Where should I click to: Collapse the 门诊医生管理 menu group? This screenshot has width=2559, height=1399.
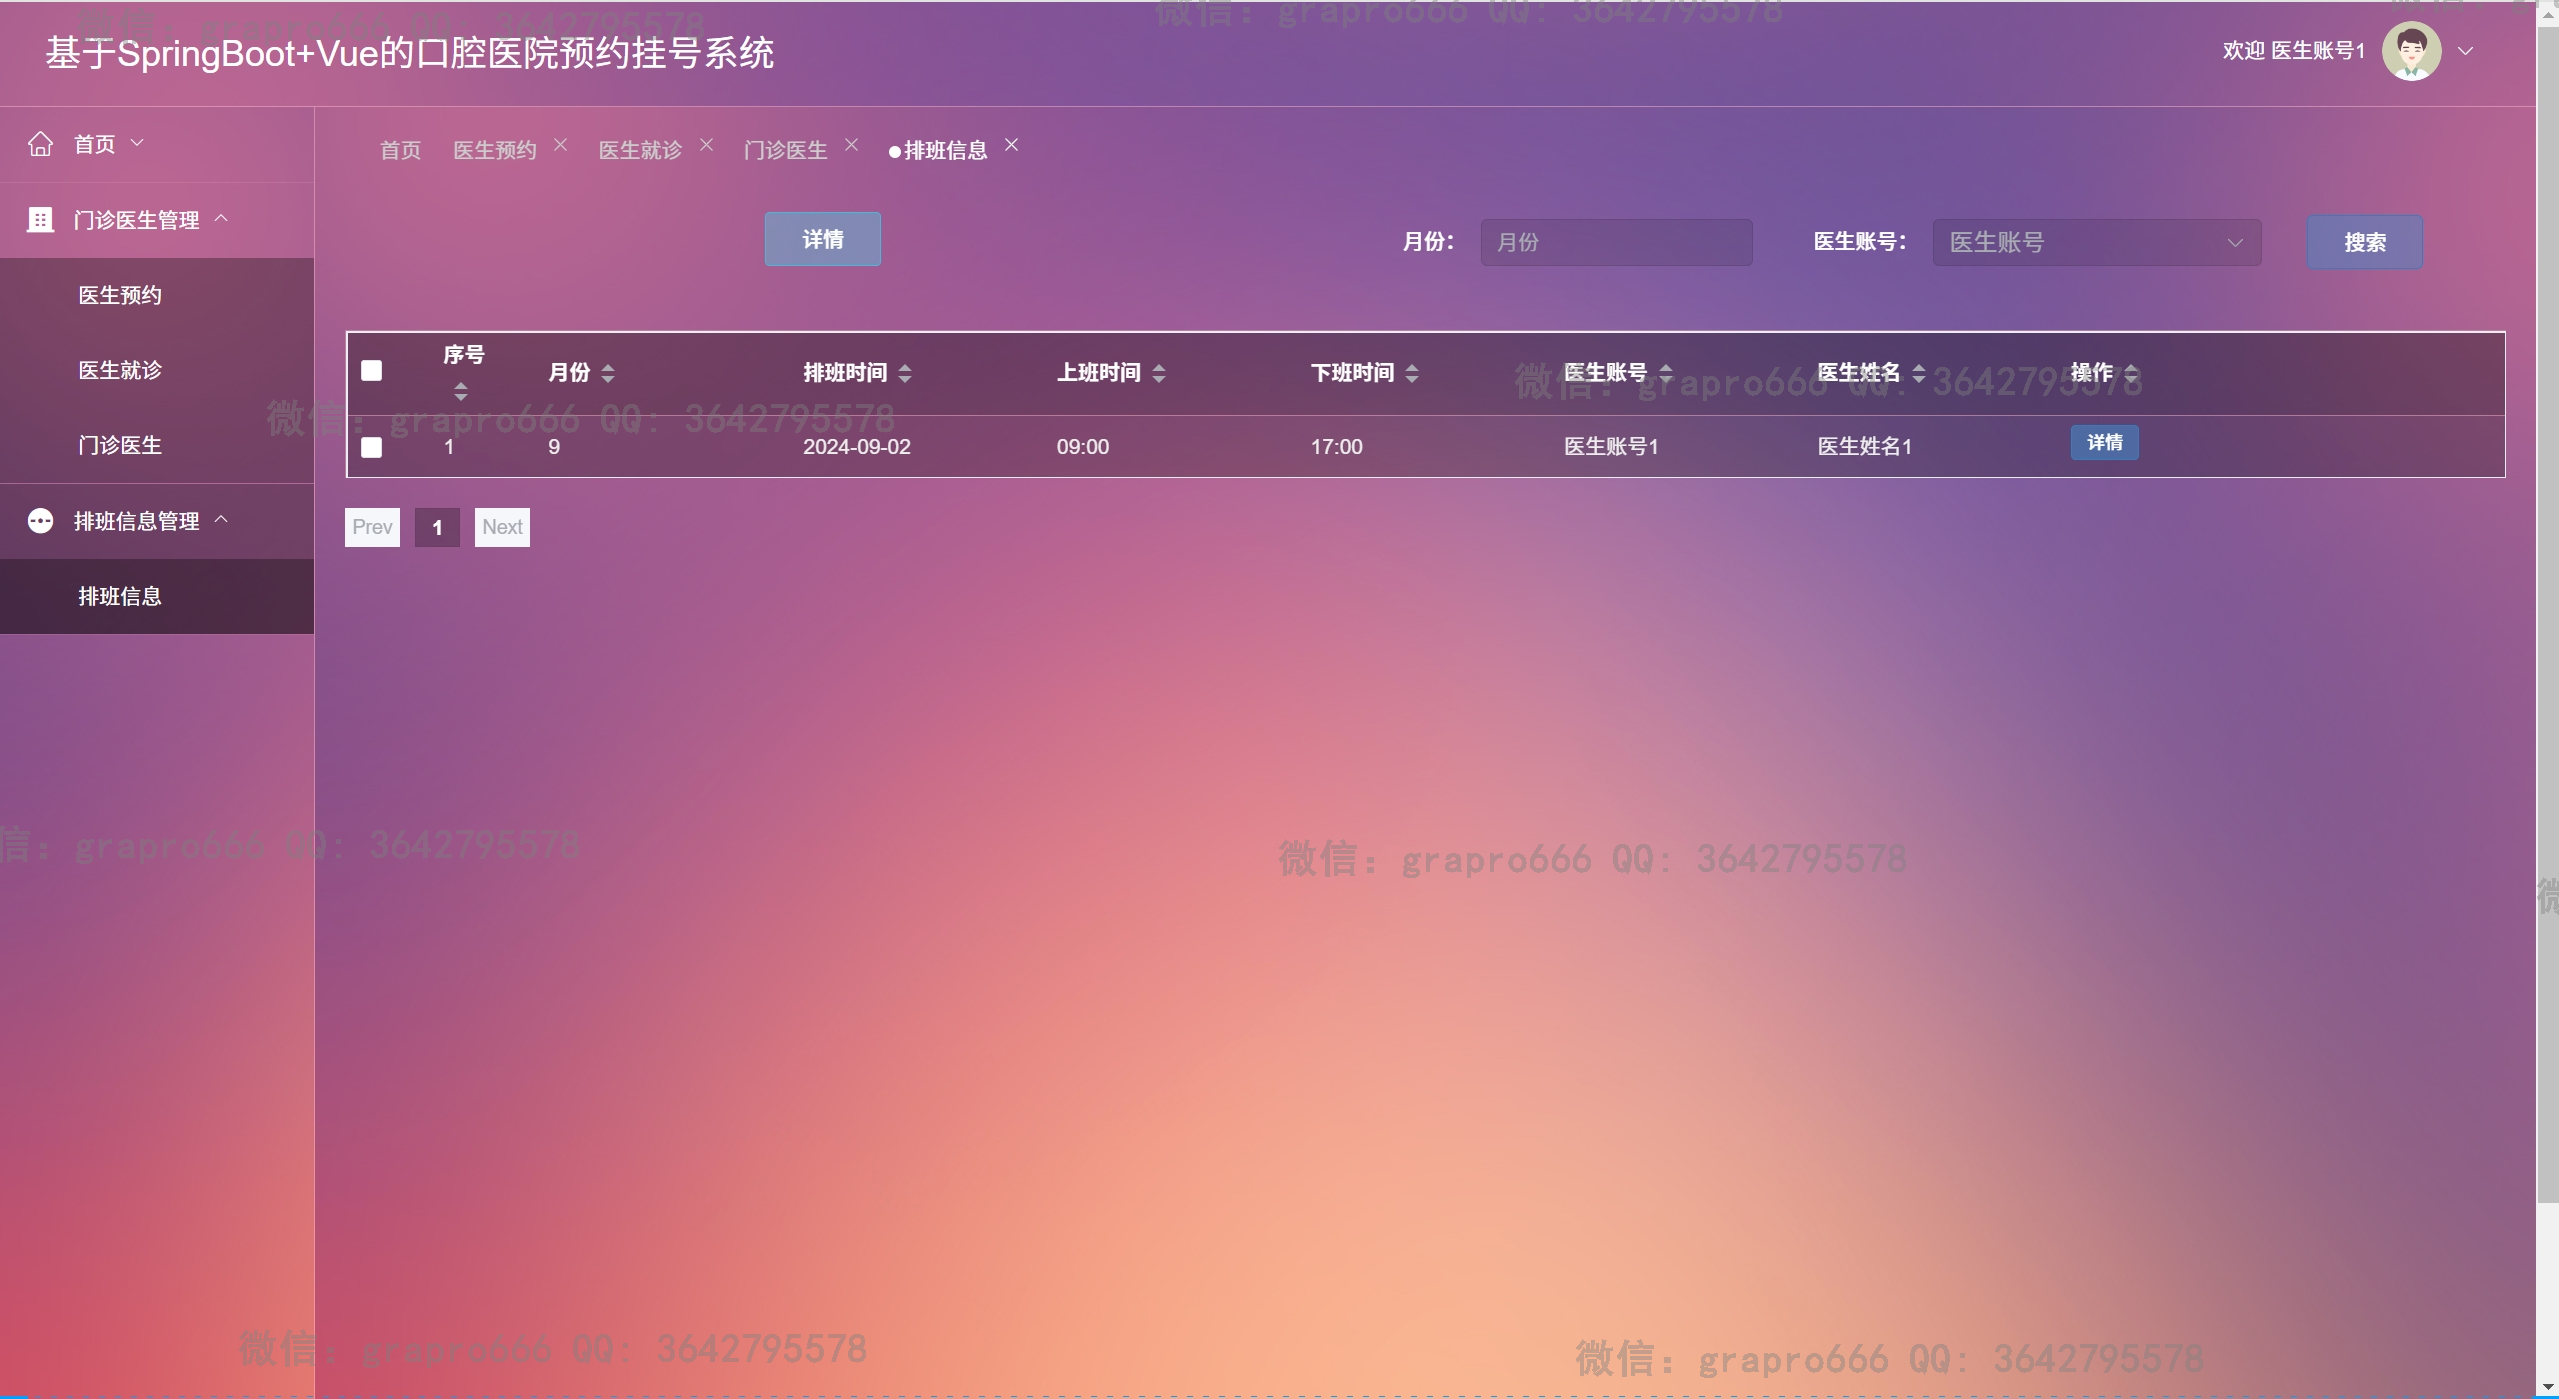(x=137, y=220)
